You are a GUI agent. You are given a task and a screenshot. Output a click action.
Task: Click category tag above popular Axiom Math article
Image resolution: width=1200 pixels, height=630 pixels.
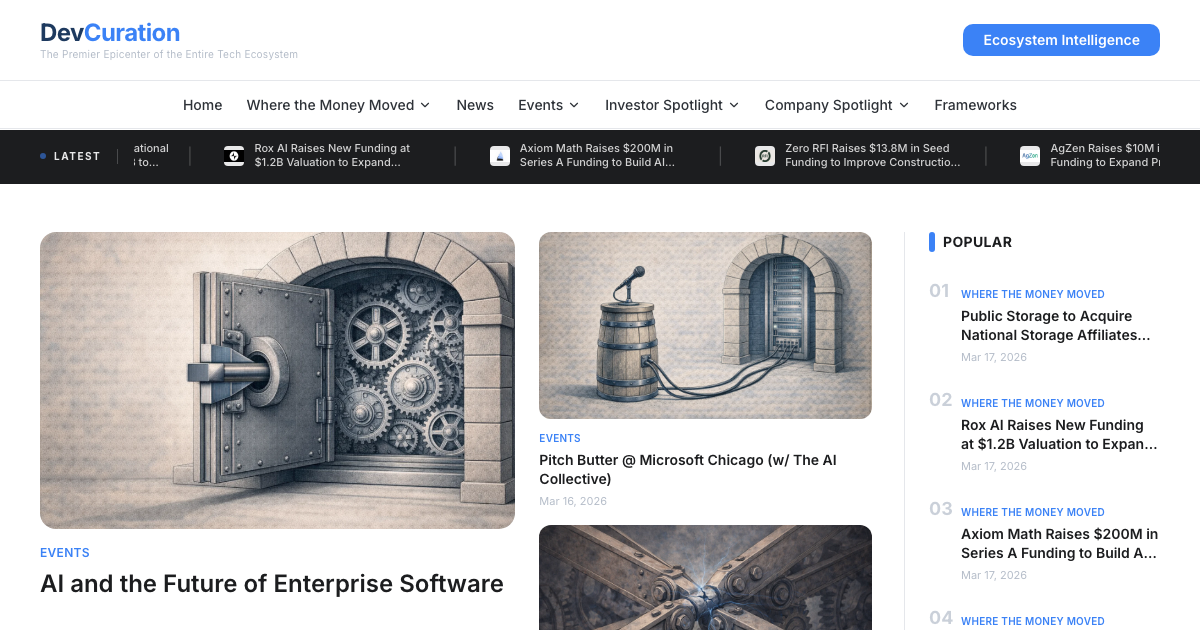pyautogui.click(x=1033, y=512)
